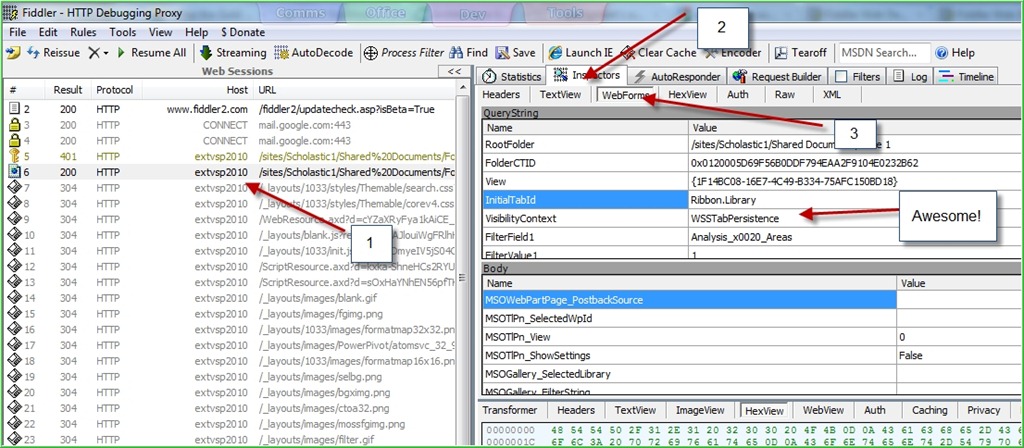This screenshot has width=1024, height=448.
Task: Activate the Process Filter crosshair
Action: (404, 53)
